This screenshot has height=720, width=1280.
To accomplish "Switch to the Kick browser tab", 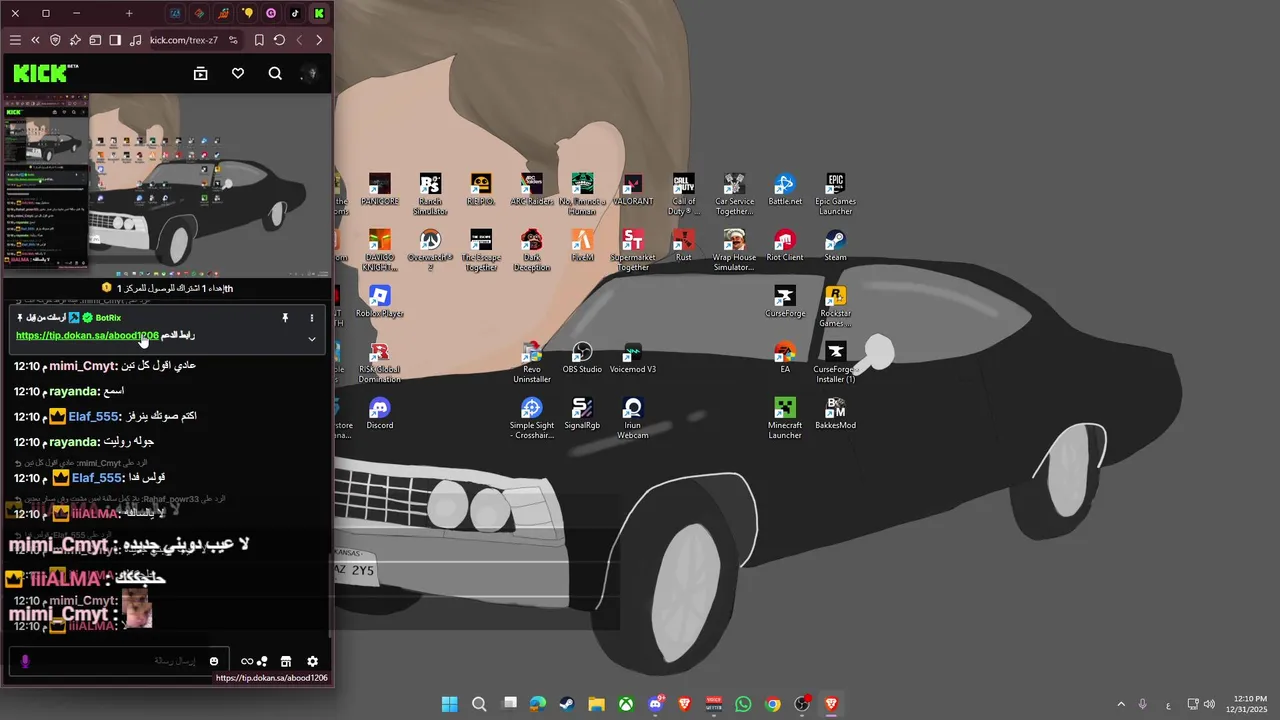I will pos(319,13).
